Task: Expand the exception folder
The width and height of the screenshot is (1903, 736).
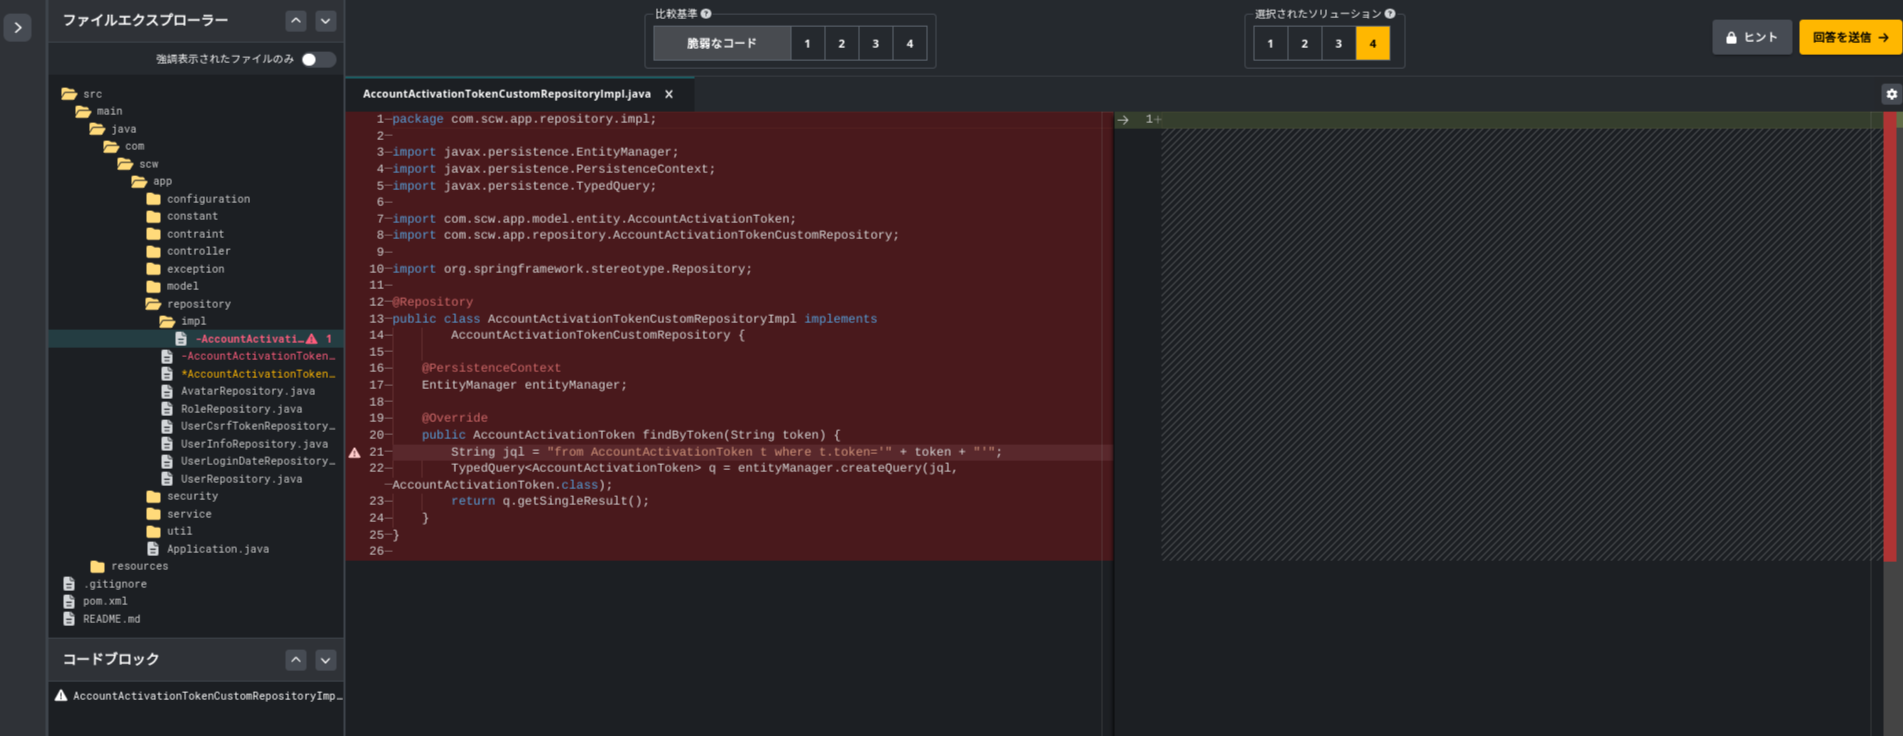Action: coord(185,269)
